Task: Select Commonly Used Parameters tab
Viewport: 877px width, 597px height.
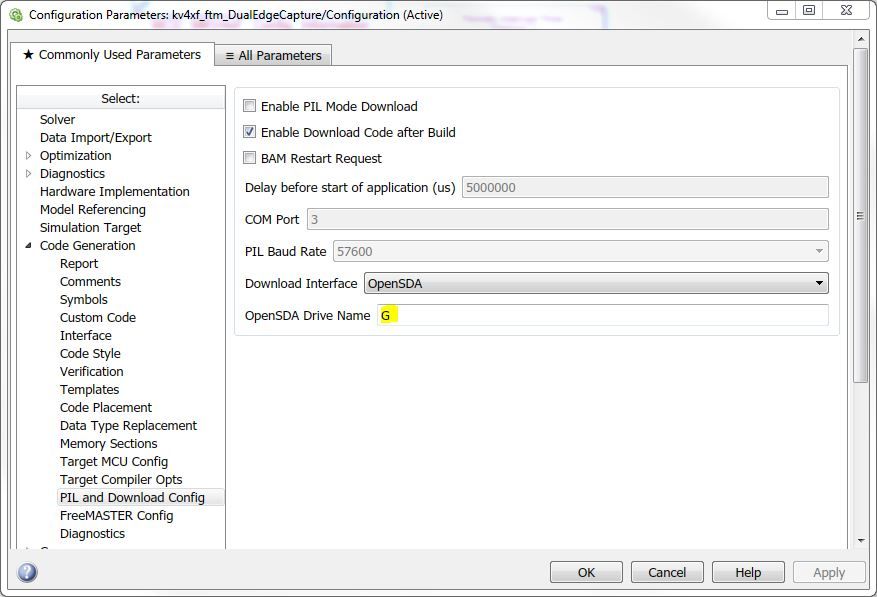Action: point(111,55)
